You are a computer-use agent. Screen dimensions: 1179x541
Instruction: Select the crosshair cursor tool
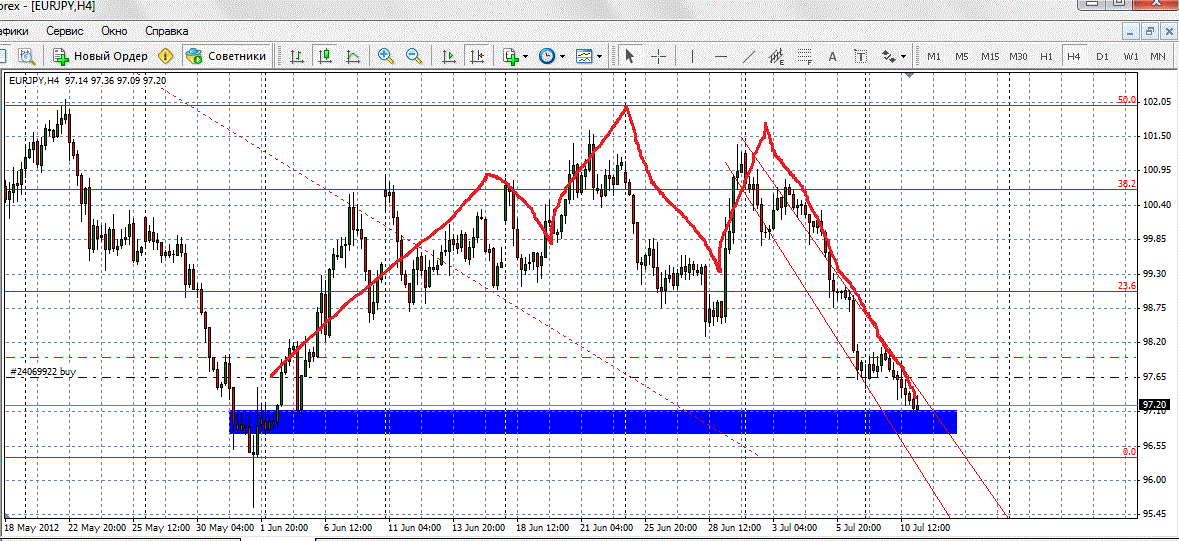click(657, 56)
